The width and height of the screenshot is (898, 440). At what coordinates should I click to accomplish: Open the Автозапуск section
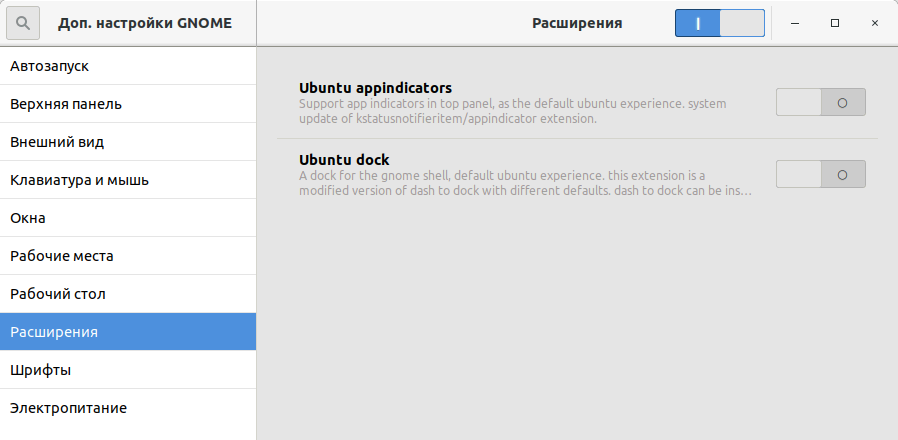128,66
